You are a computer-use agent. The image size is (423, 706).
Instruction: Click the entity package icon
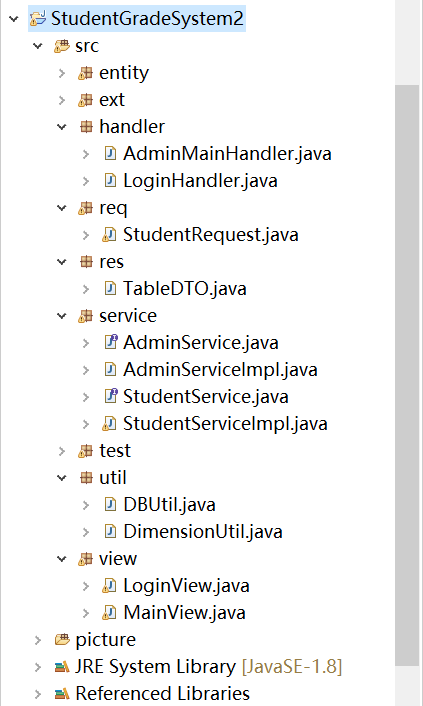[85, 73]
